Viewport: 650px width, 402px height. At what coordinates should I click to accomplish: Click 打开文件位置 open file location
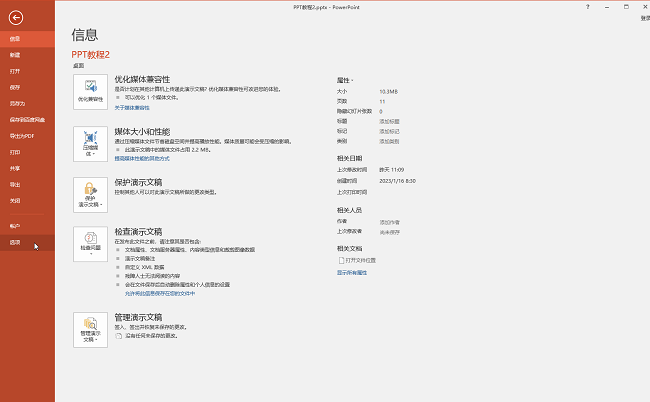coord(360,260)
